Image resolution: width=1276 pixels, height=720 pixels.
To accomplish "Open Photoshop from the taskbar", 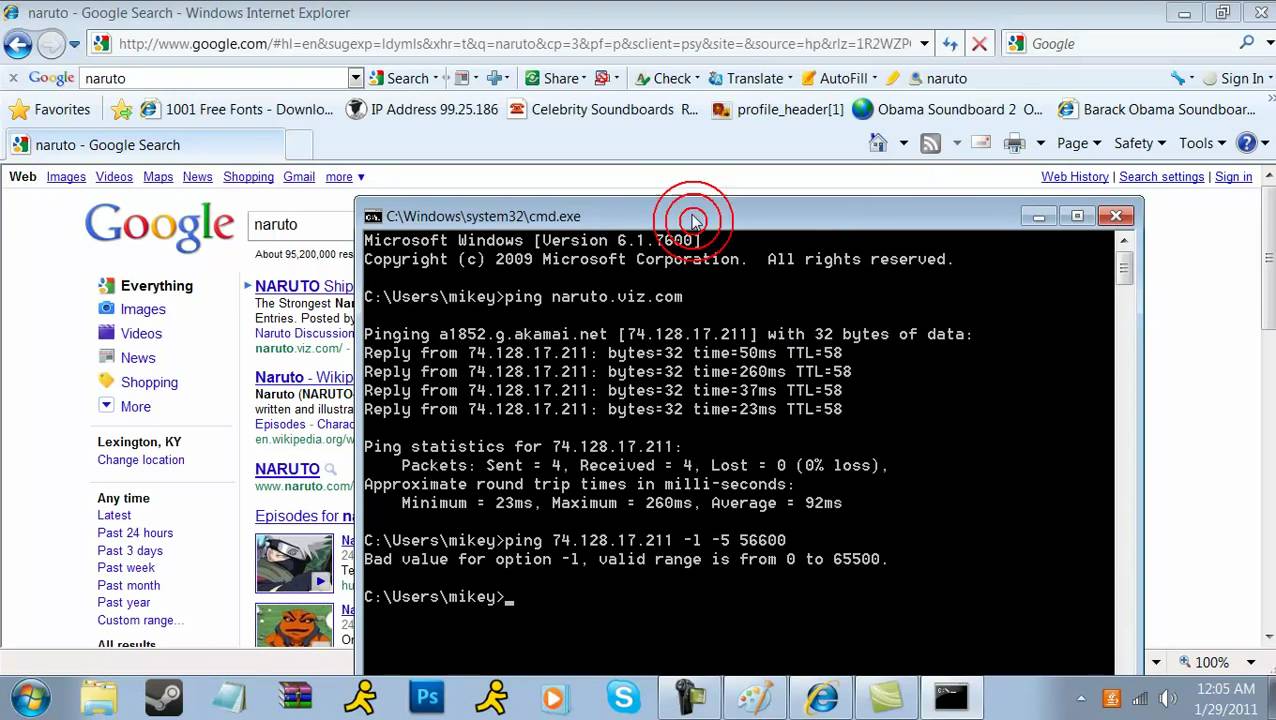I will pyautogui.click(x=427, y=696).
